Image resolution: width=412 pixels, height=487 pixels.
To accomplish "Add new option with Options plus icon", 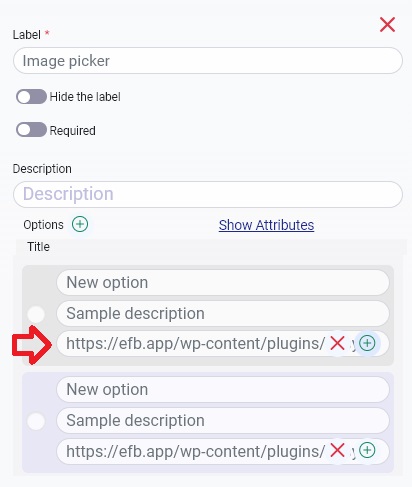I will [80, 224].
